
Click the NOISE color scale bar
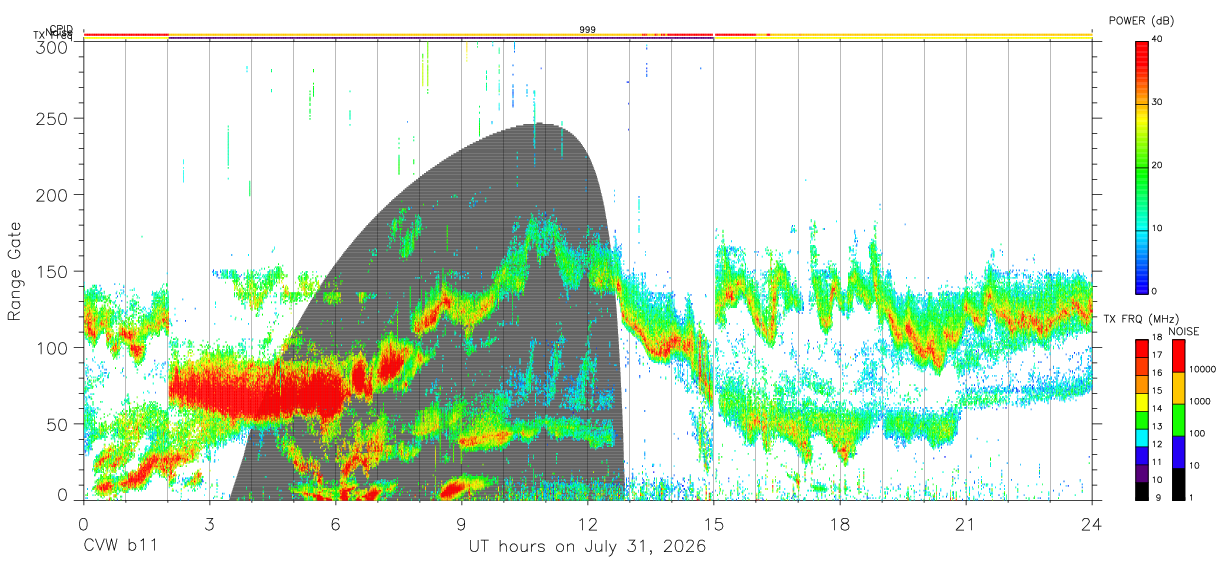pyautogui.click(x=1178, y=419)
